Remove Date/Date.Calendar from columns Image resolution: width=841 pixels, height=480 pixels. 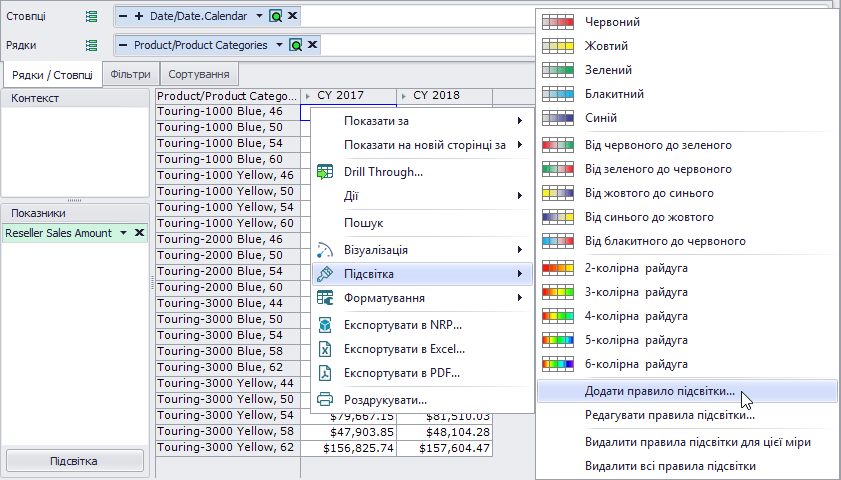(x=292, y=16)
